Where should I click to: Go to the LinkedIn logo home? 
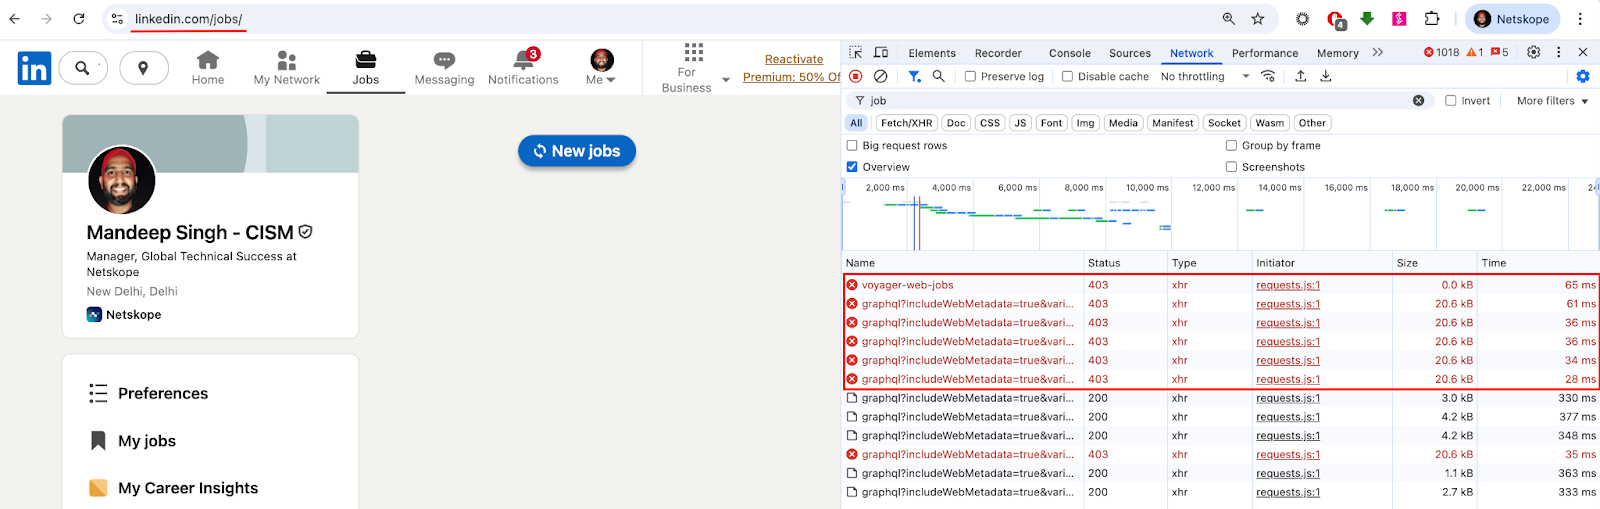[x=34, y=68]
